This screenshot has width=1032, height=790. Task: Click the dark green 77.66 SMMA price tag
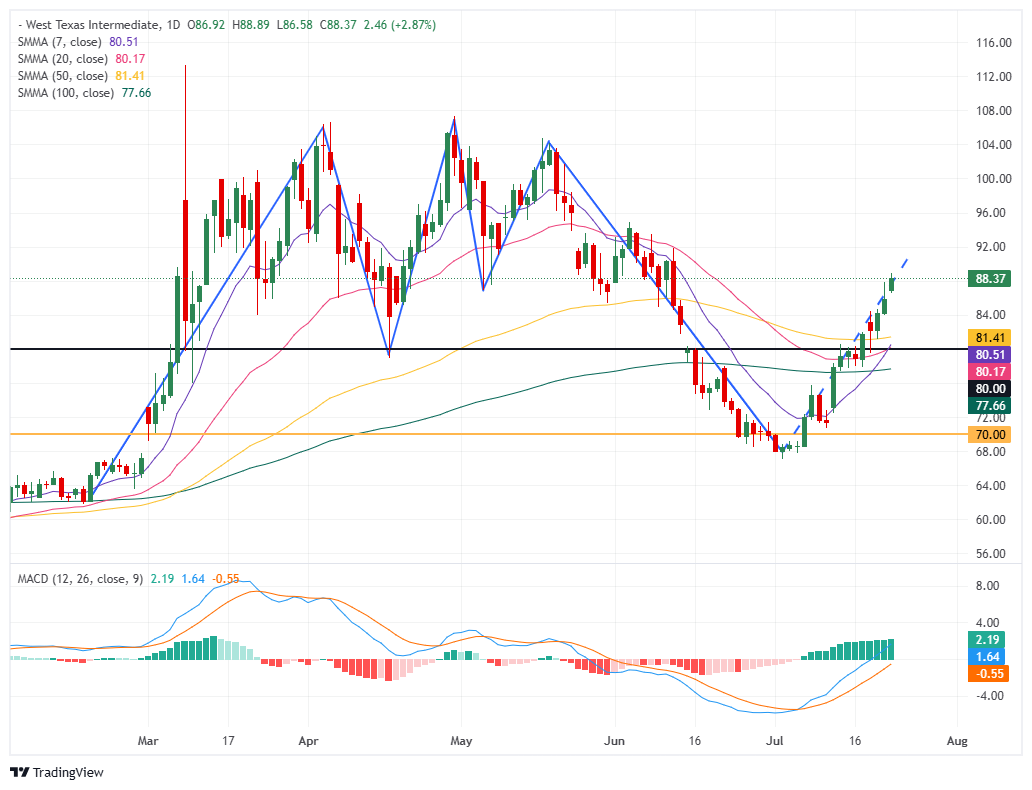pyautogui.click(x=989, y=406)
